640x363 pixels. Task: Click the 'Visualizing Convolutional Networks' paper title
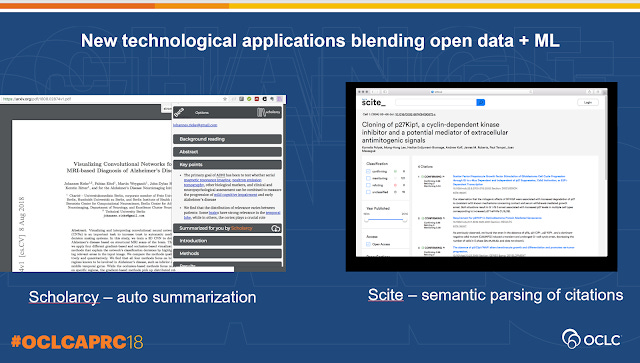(x=119, y=167)
